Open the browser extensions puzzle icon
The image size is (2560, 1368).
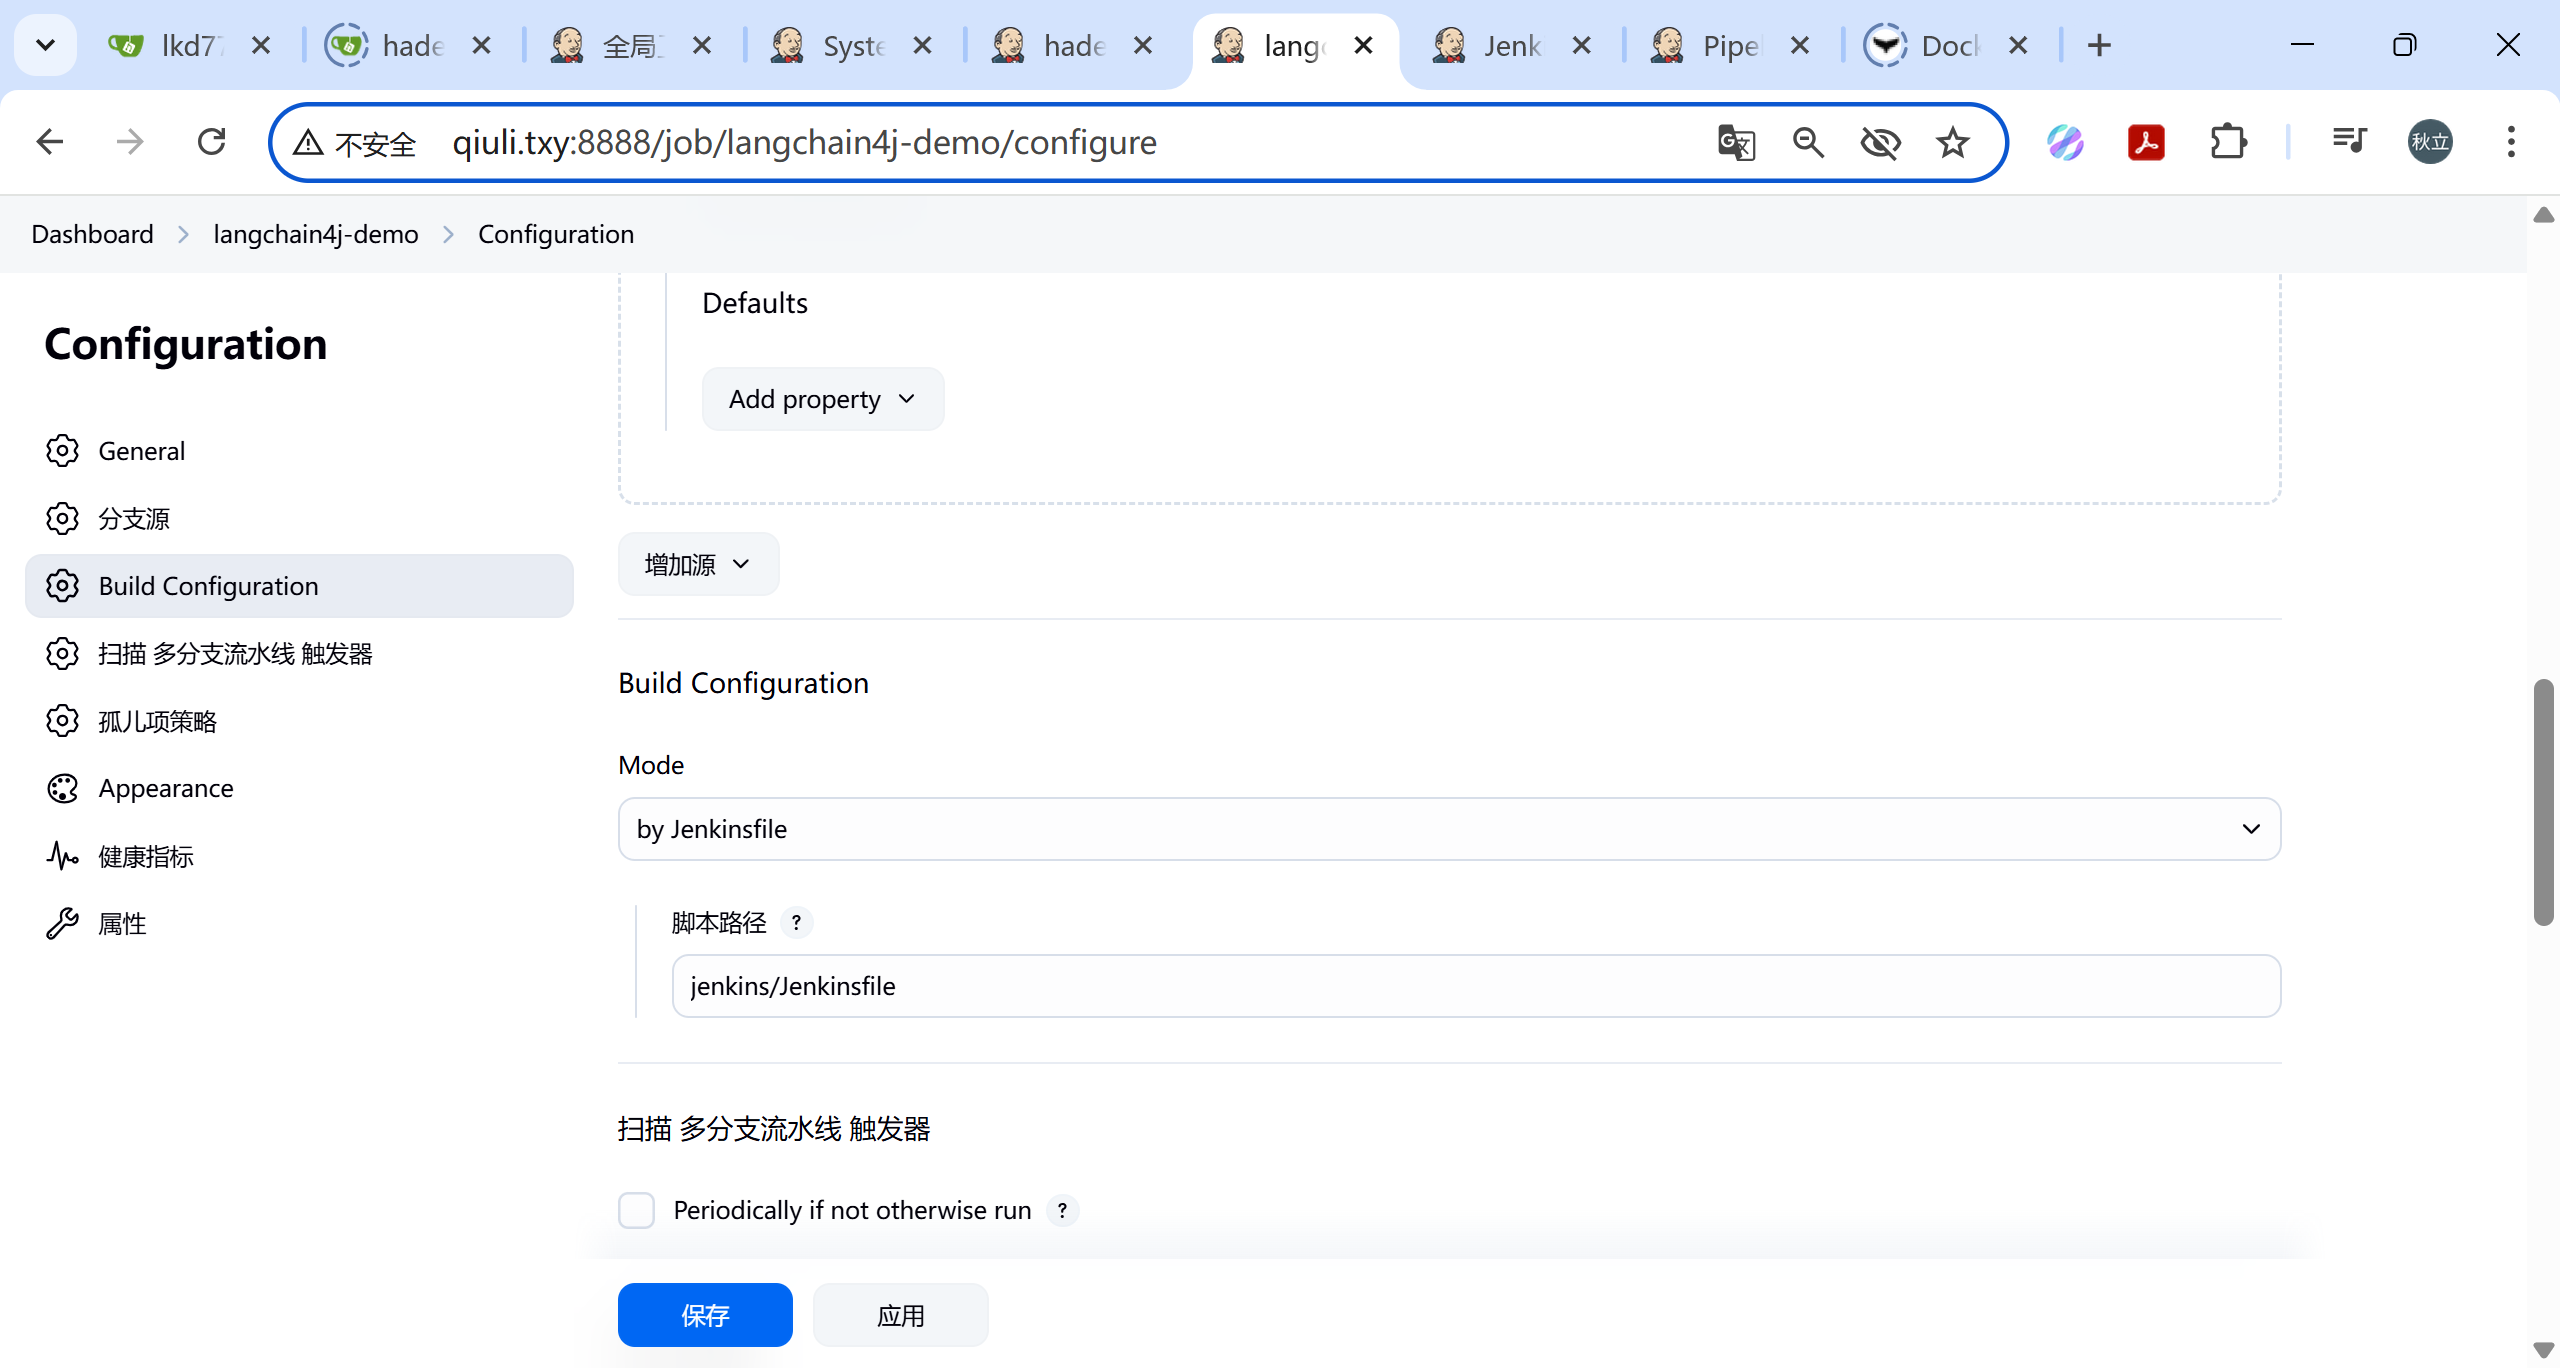tap(2228, 143)
